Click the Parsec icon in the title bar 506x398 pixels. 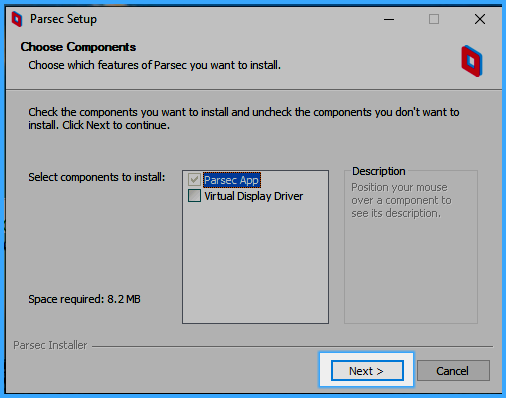pyautogui.click(x=17, y=19)
